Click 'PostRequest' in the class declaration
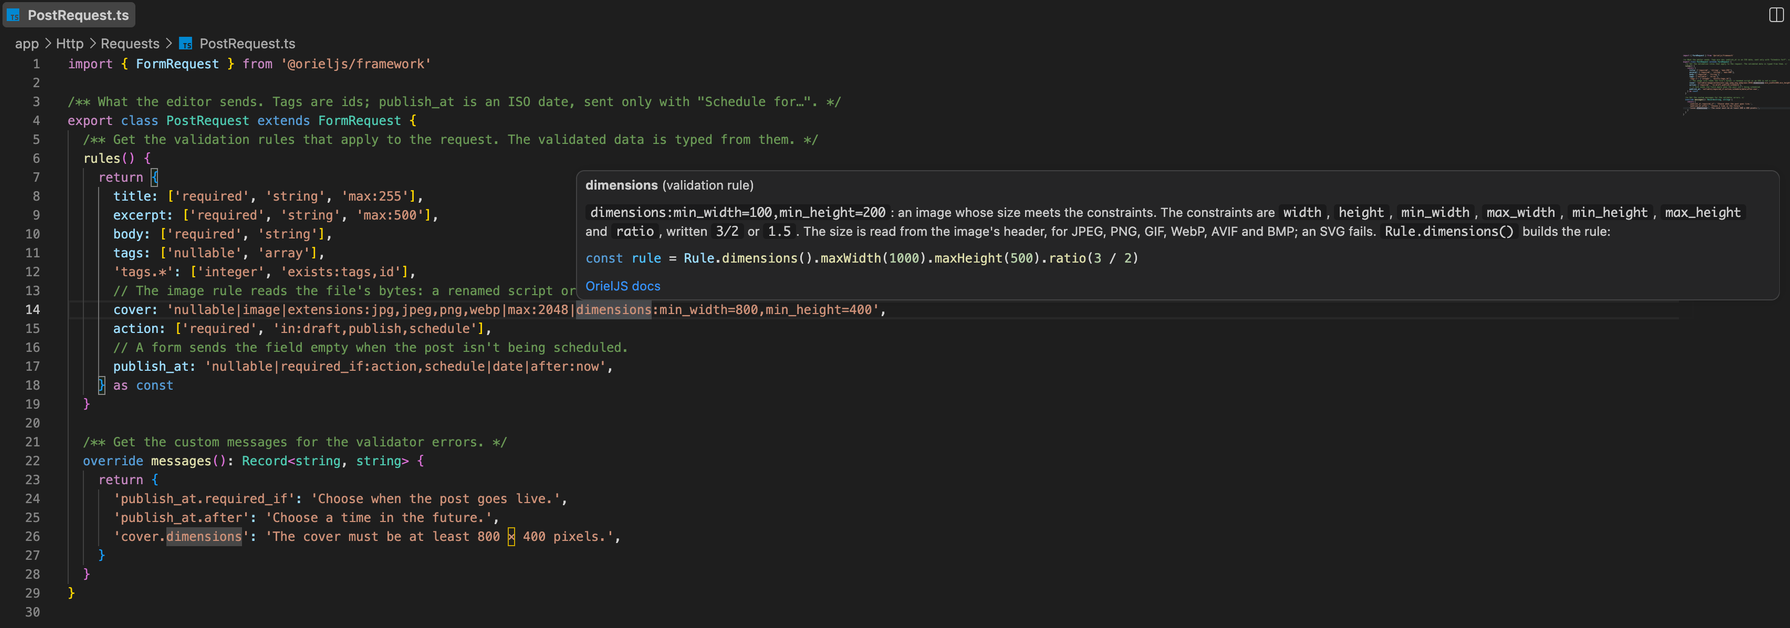The height and width of the screenshot is (628, 1790). pyautogui.click(x=207, y=121)
